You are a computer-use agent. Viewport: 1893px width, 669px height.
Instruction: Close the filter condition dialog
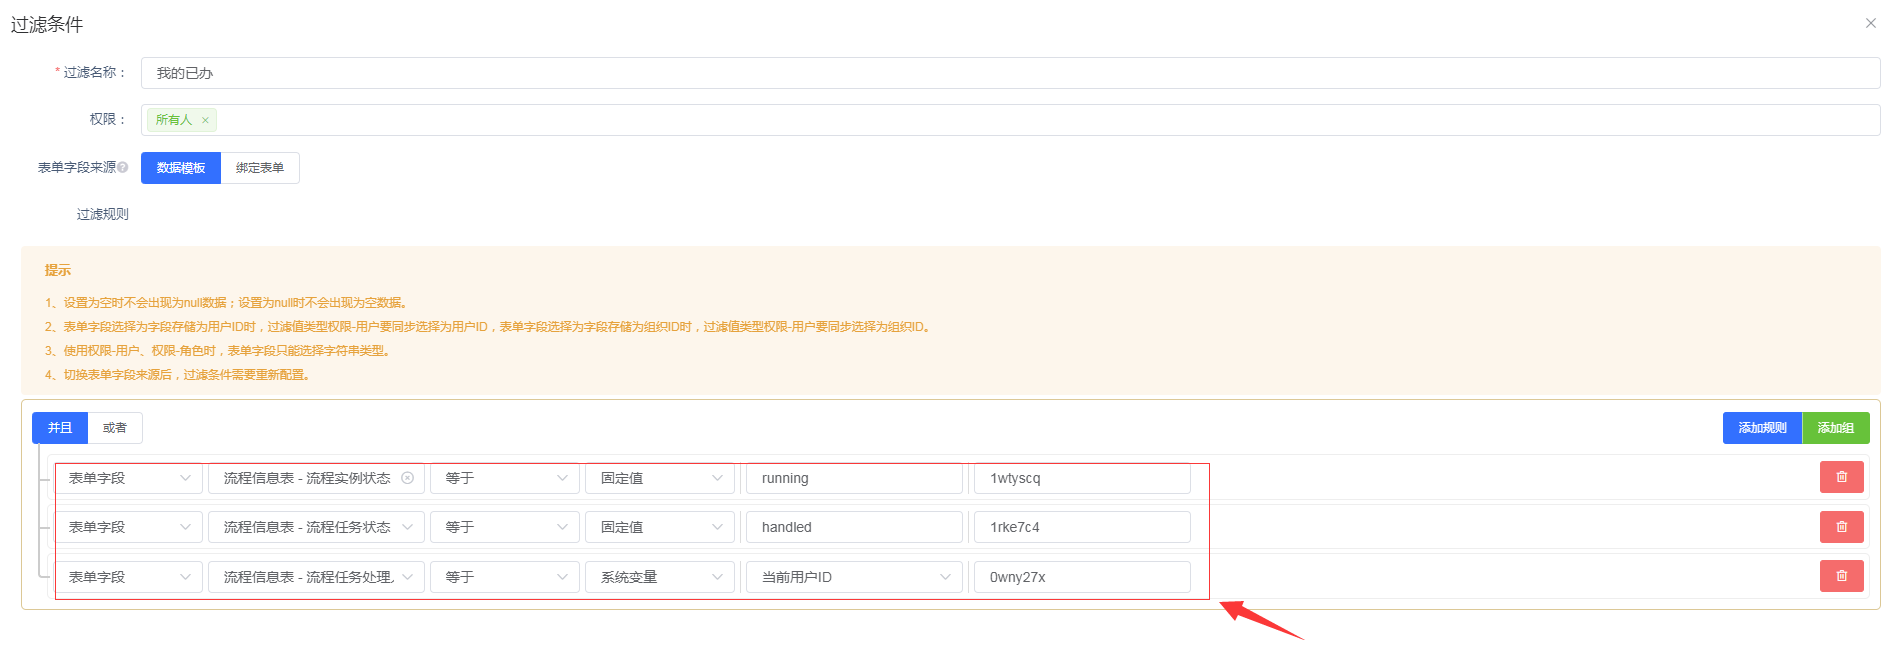1870,23
